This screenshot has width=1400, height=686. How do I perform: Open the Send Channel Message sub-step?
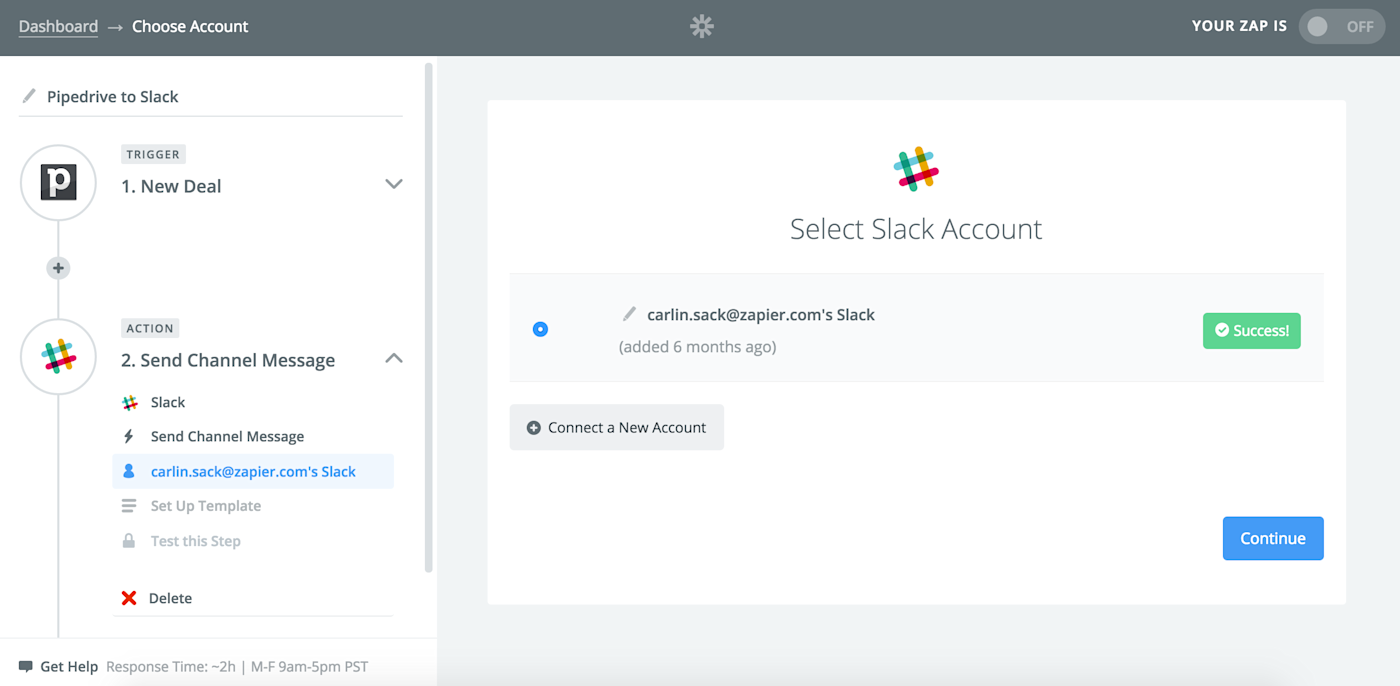click(x=227, y=437)
